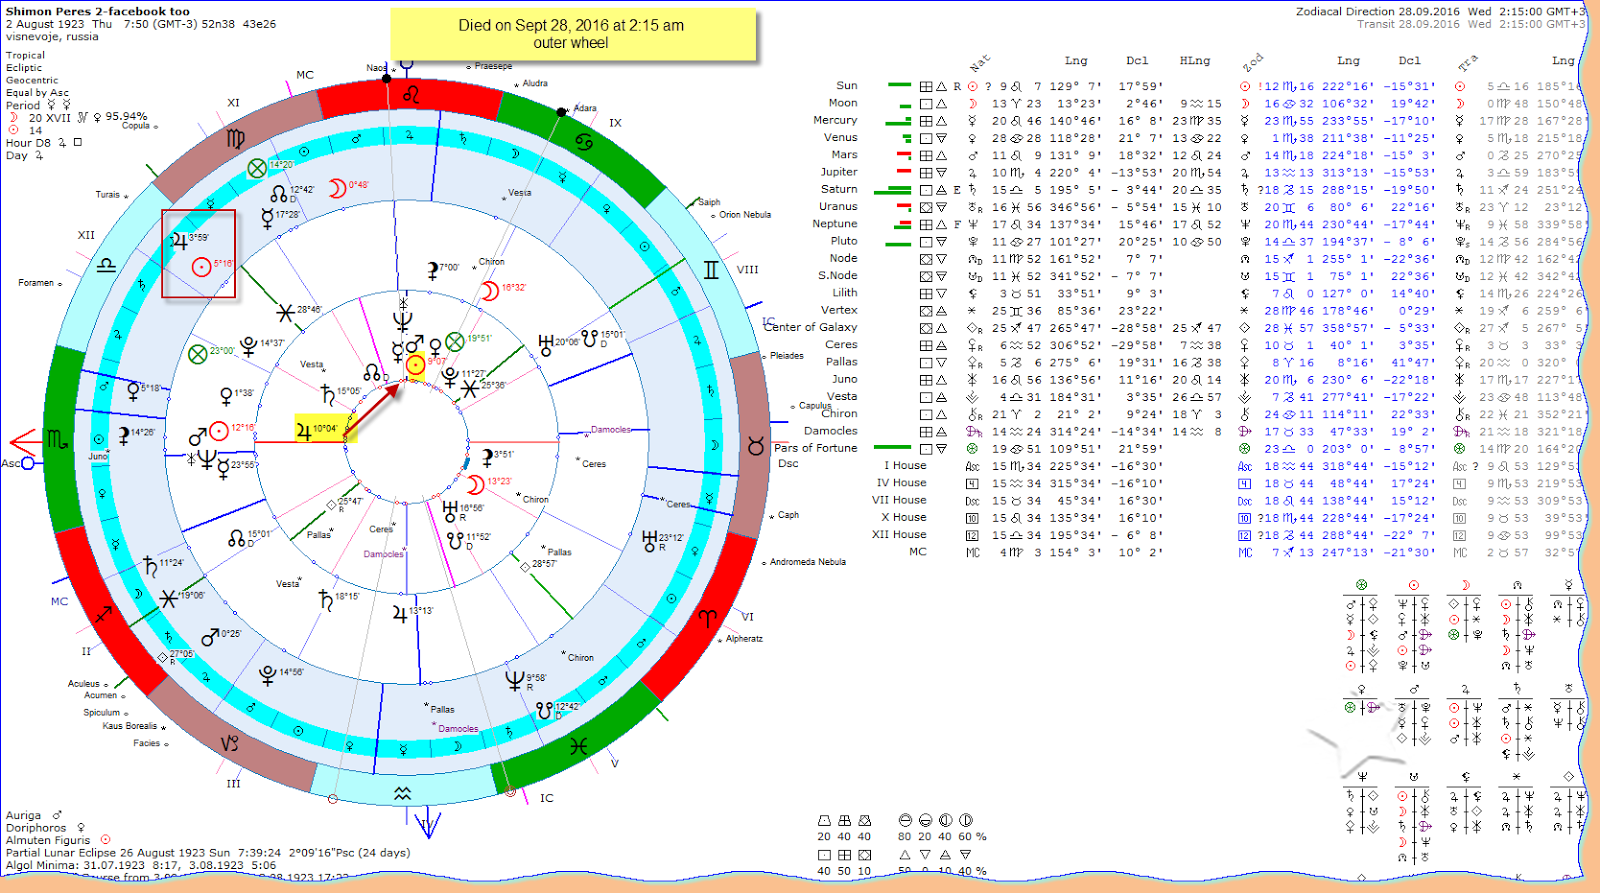
Task: Click the Venus glyph labeled 1°38'
Action: (x=226, y=396)
